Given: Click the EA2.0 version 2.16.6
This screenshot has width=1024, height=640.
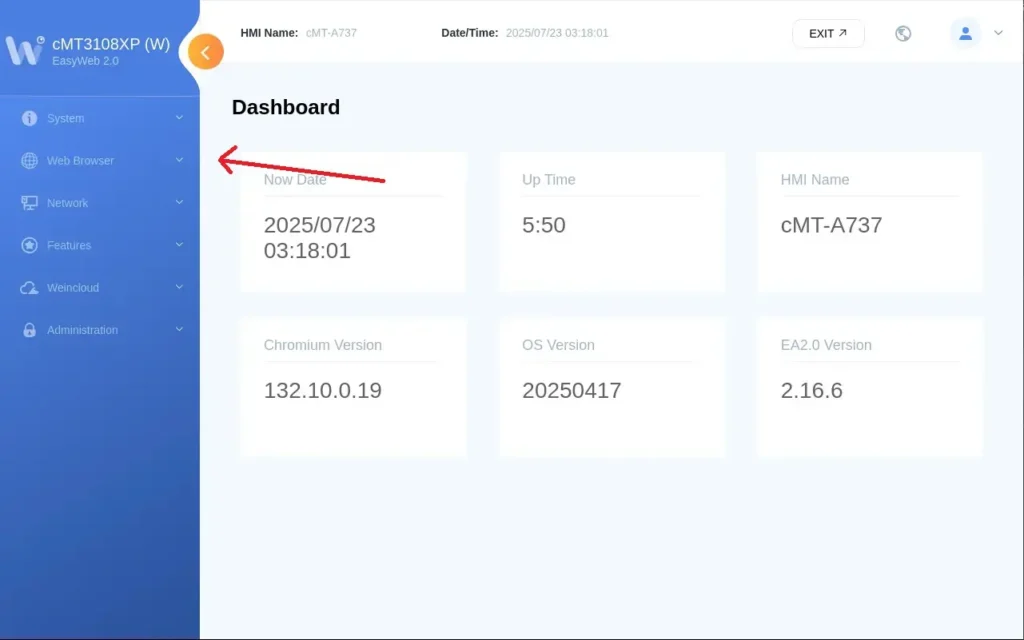Looking at the screenshot, I should pyautogui.click(x=812, y=391).
